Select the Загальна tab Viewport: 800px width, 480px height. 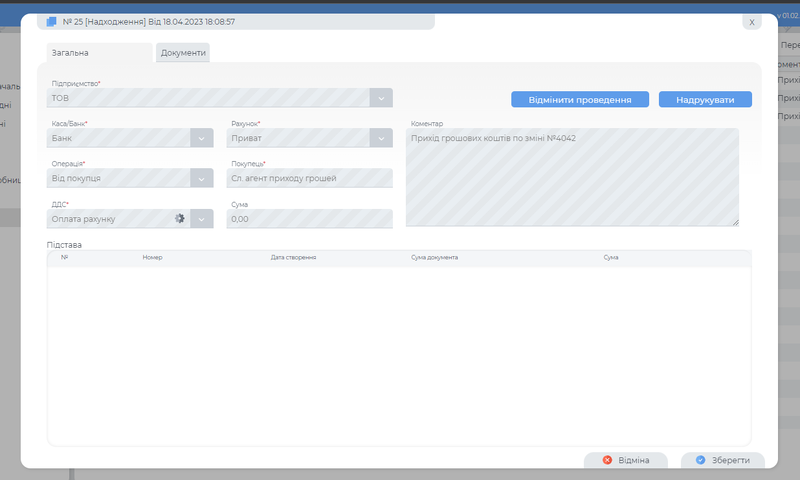99,53
